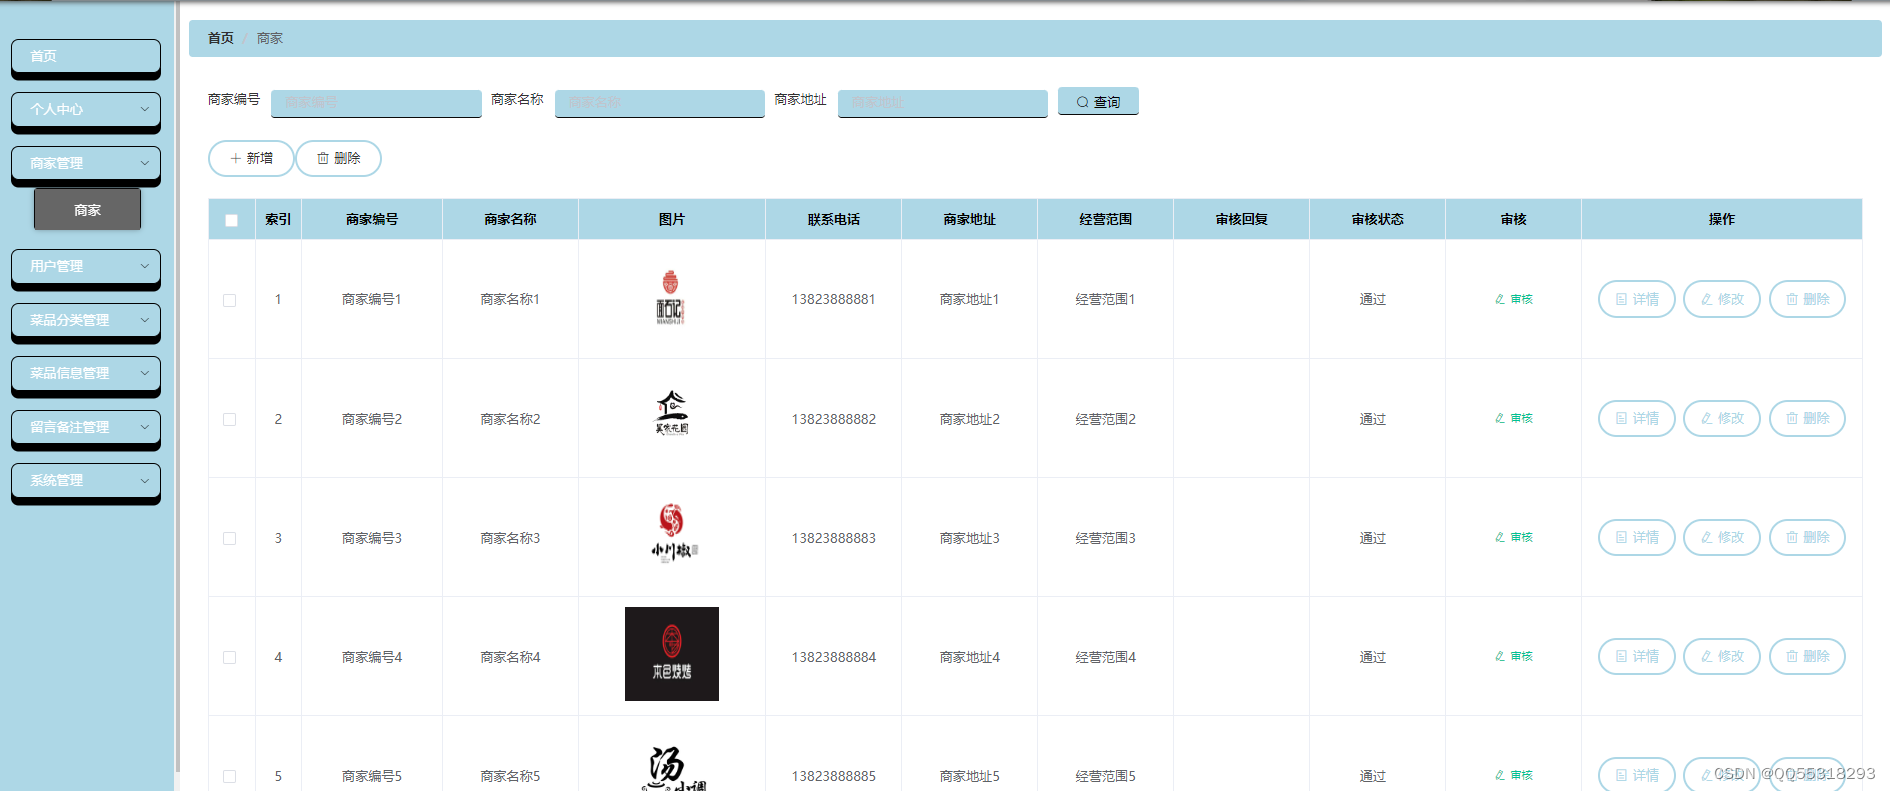This screenshot has width=1890, height=791.
Task: Click 审核 link for 商家编号1
Action: (1514, 299)
